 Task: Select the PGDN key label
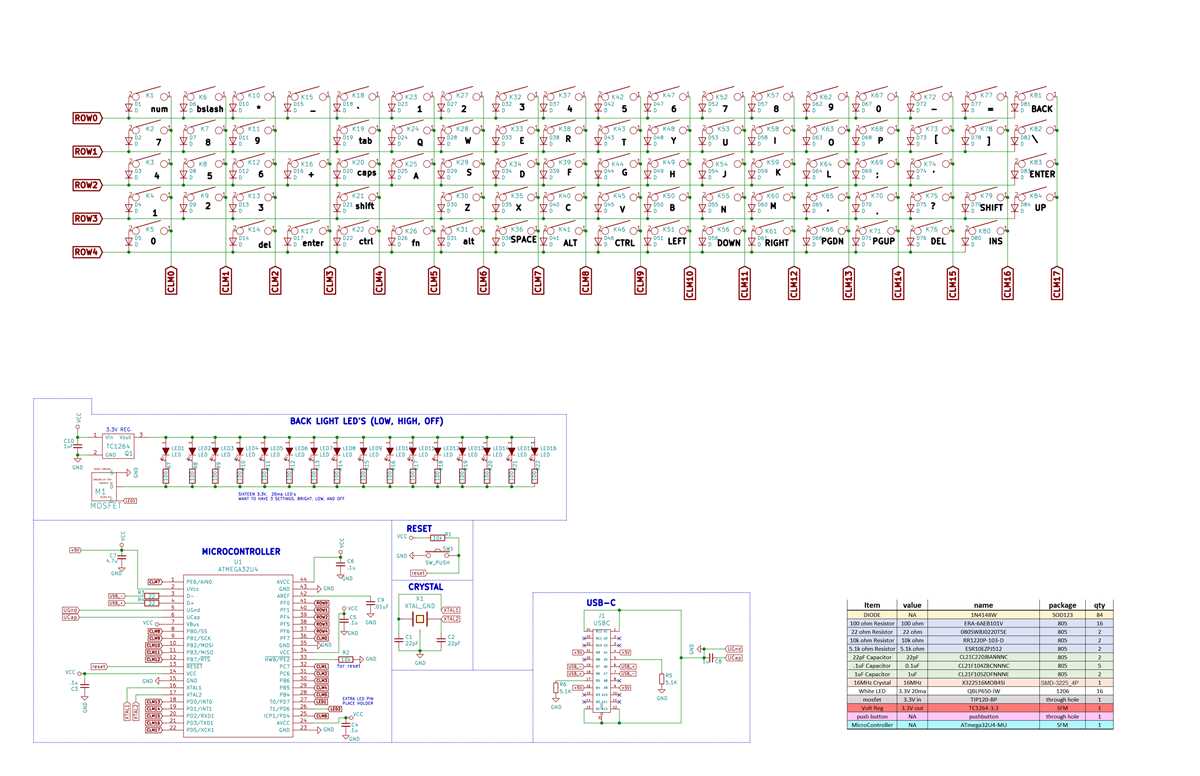click(x=833, y=242)
